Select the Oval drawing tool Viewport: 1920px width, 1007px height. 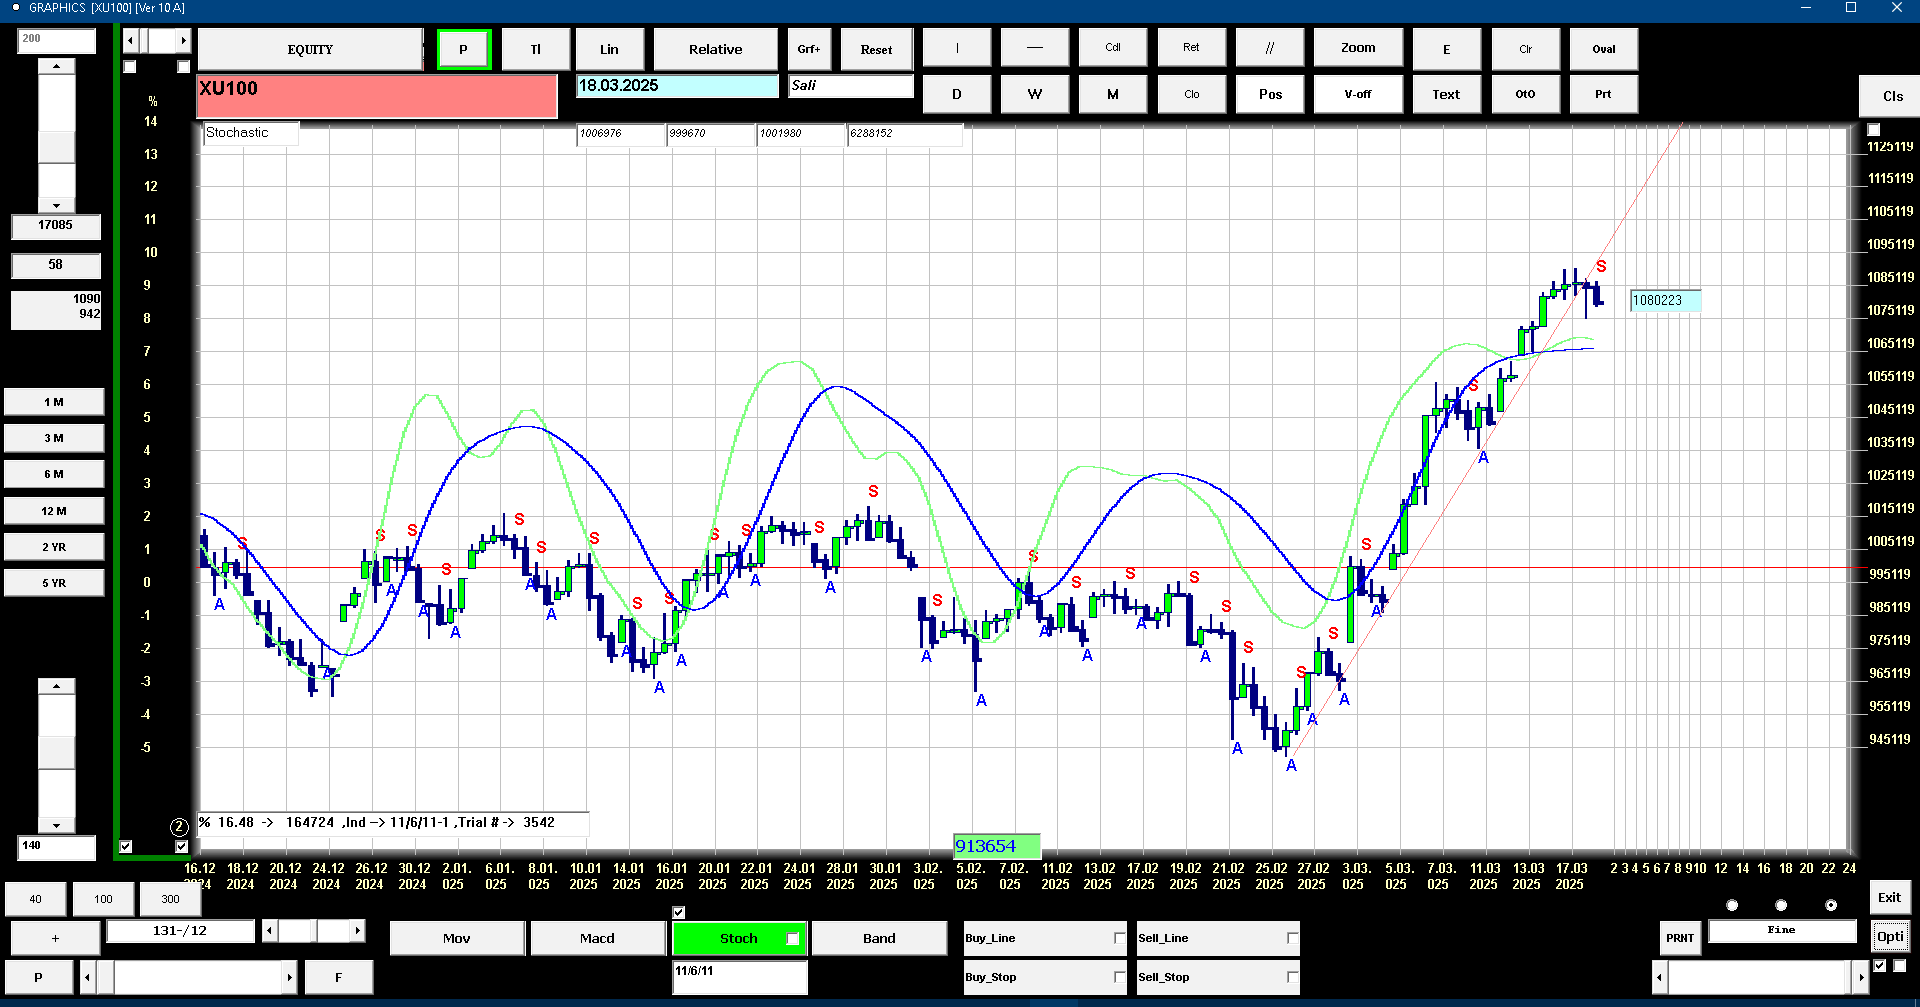tap(1603, 49)
